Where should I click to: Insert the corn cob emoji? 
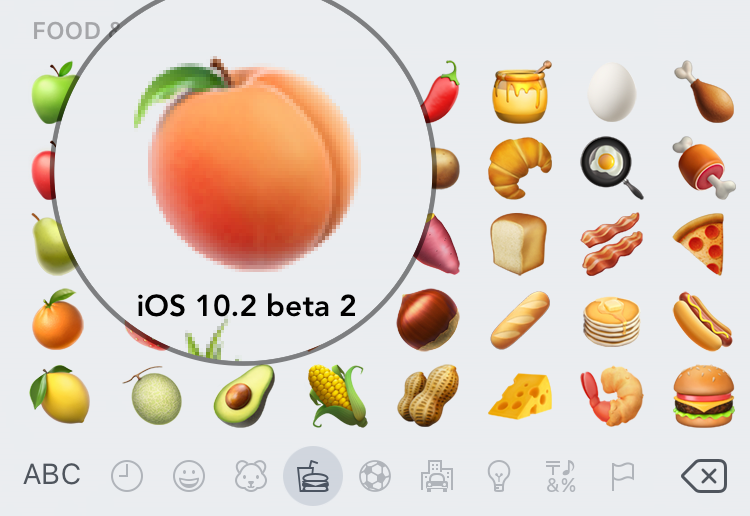pos(337,396)
